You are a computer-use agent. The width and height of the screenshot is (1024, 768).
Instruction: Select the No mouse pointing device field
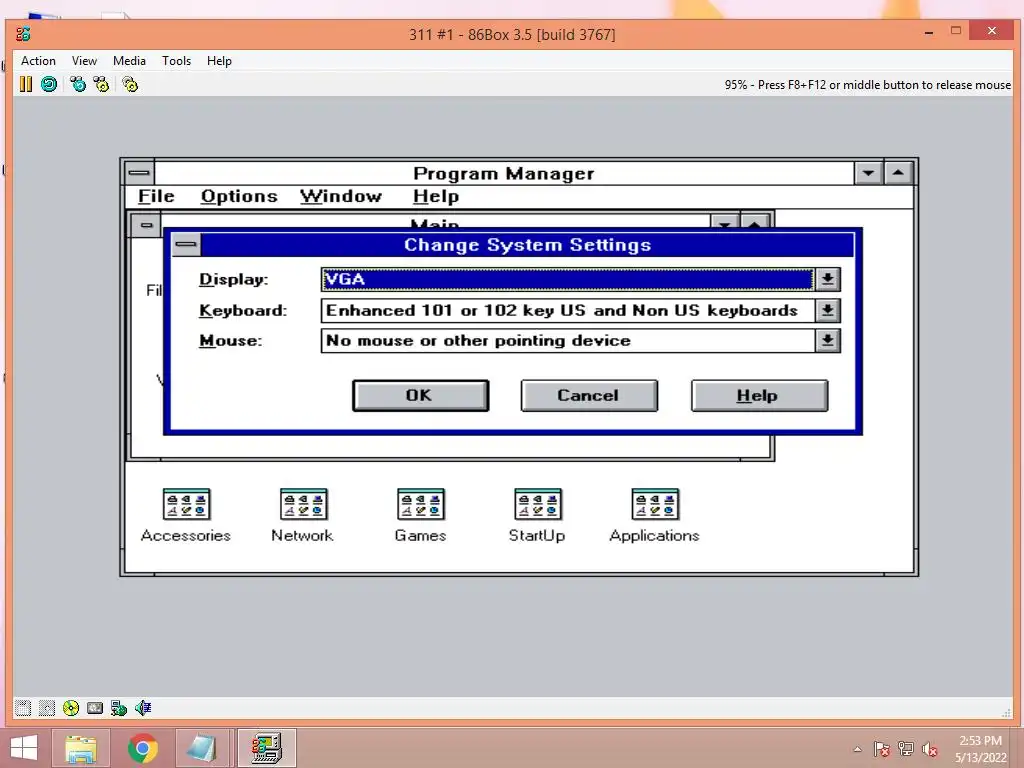pos(568,340)
